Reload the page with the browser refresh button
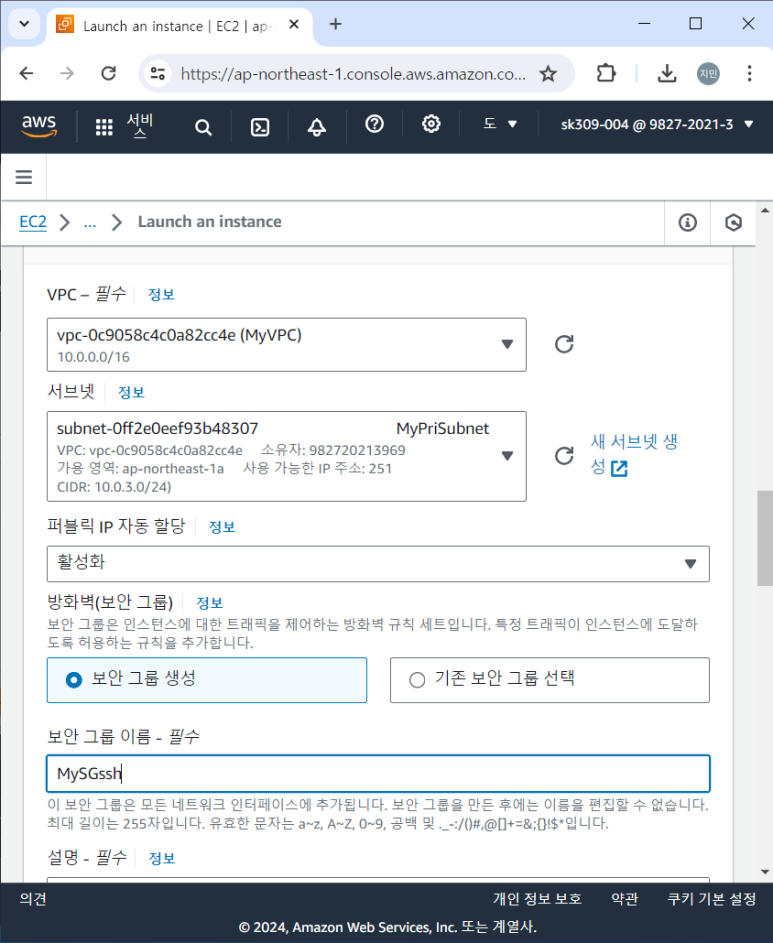This screenshot has height=943, width=773. click(x=108, y=73)
